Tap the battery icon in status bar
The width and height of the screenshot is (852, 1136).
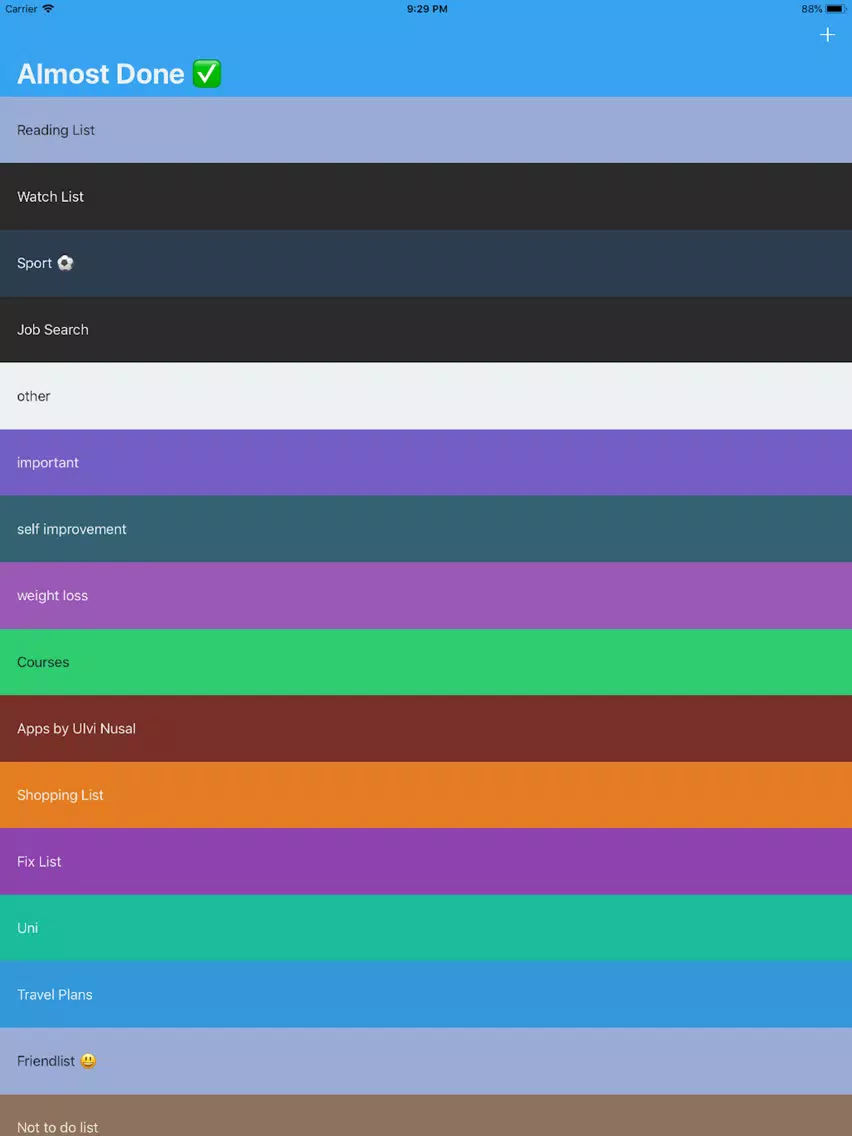coord(835,9)
